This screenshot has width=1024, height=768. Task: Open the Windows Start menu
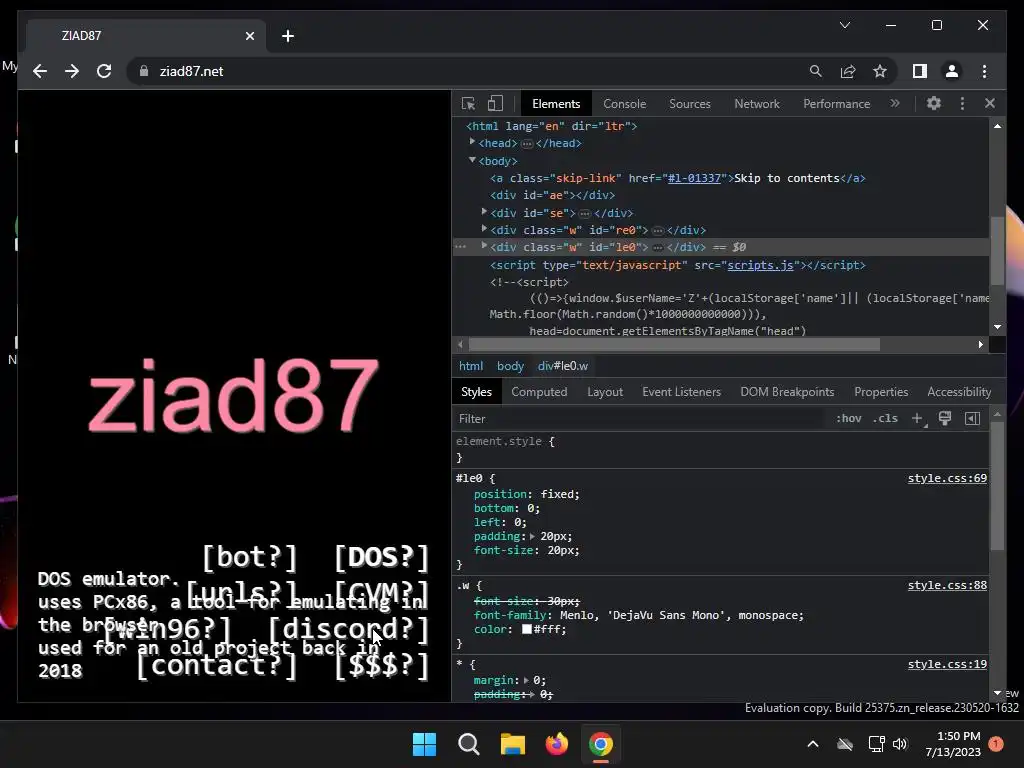[x=424, y=744]
